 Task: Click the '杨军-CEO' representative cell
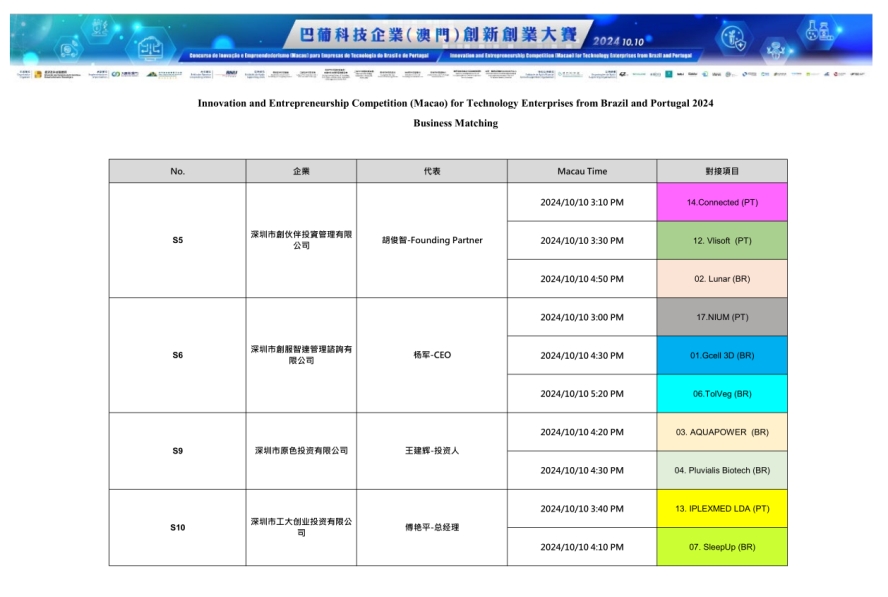[432, 355]
